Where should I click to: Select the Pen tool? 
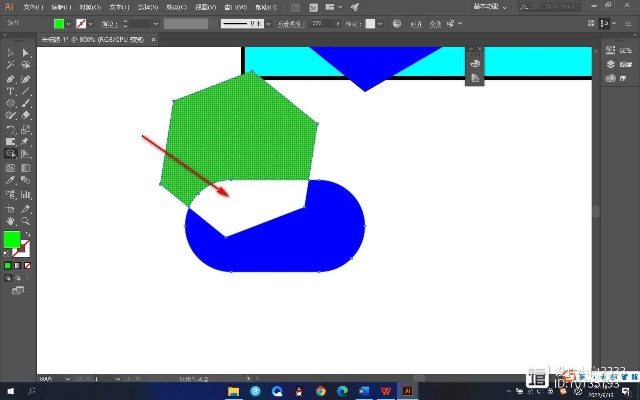[x=10, y=79]
